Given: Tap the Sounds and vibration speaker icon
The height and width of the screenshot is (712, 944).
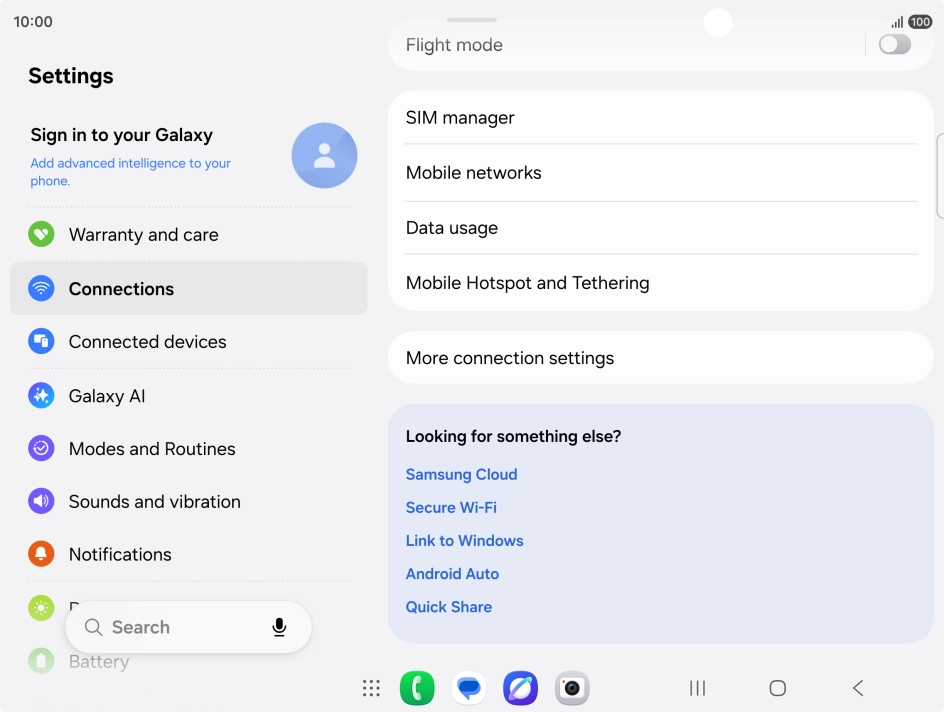Looking at the screenshot, I should (41, 501).
